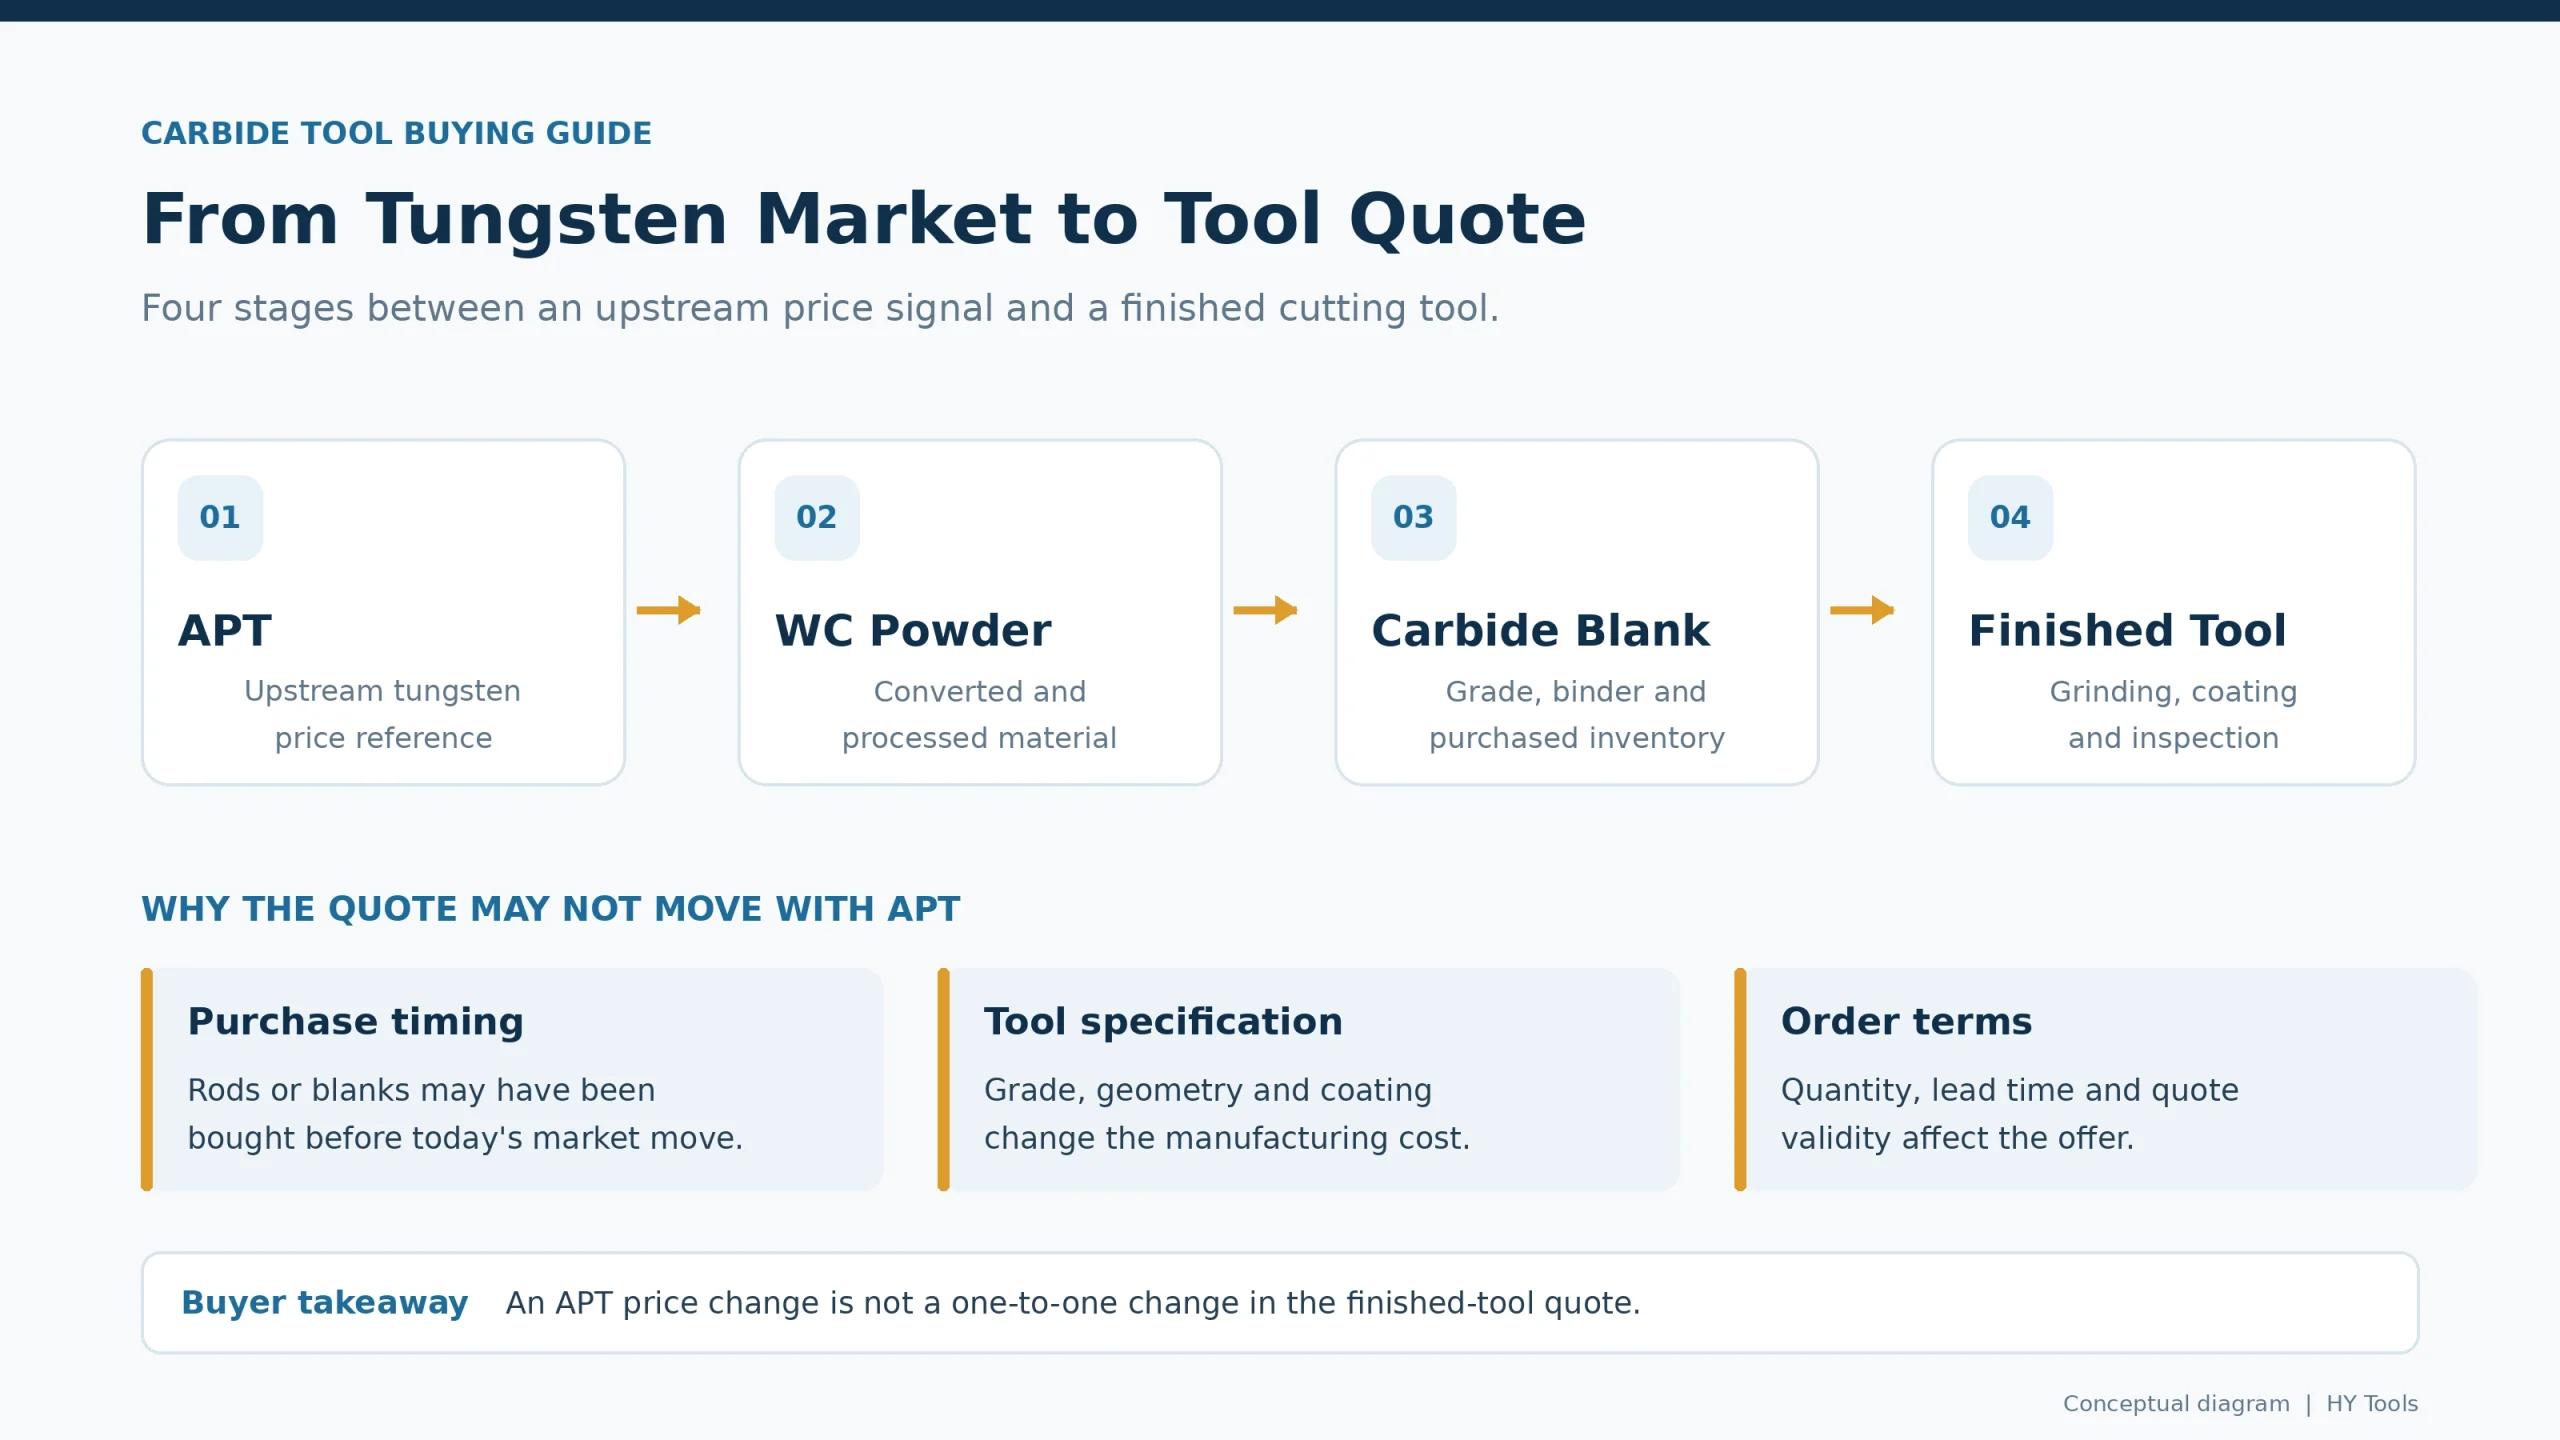Click the 03 step badge
Screen dimensions: 2560x1440
[x=1413, y=517]
